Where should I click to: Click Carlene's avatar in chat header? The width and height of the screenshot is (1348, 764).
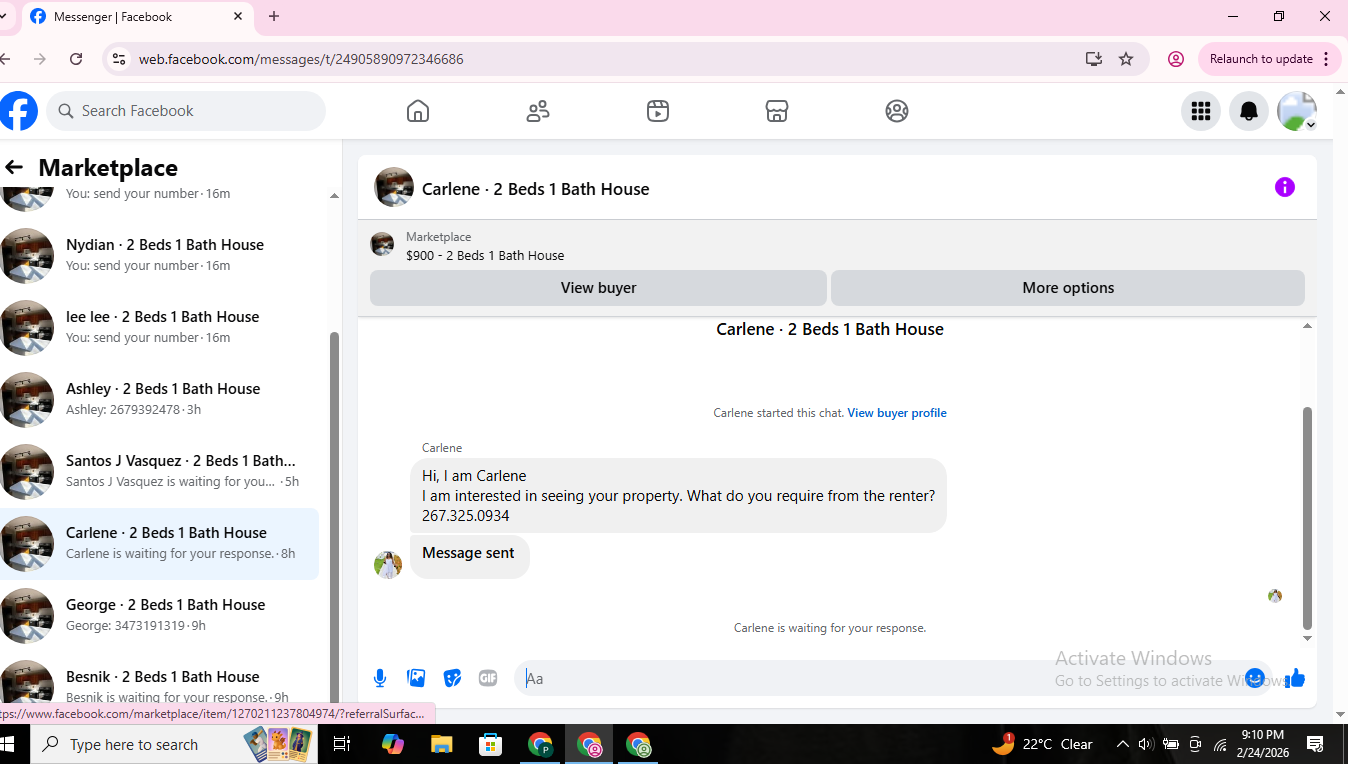pos(394,187)
